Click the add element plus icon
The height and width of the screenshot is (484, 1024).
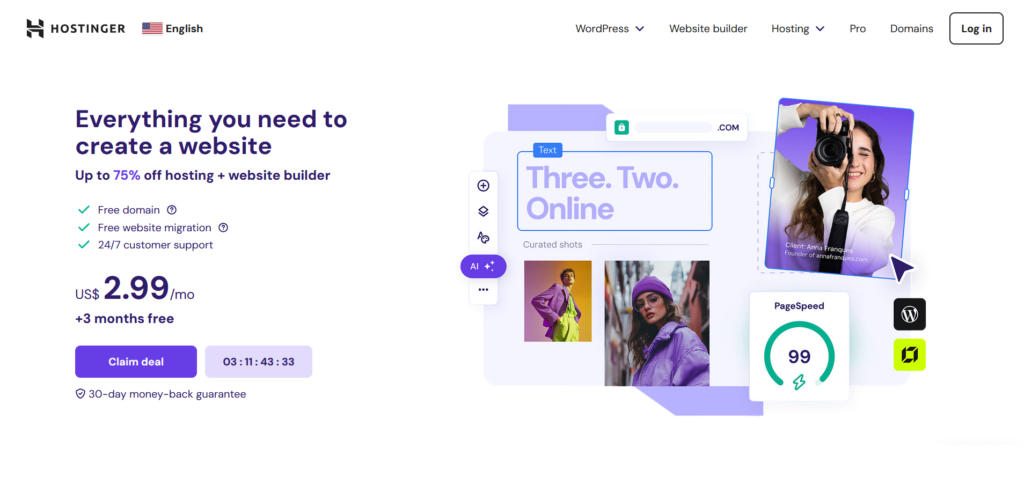[483, 186]
